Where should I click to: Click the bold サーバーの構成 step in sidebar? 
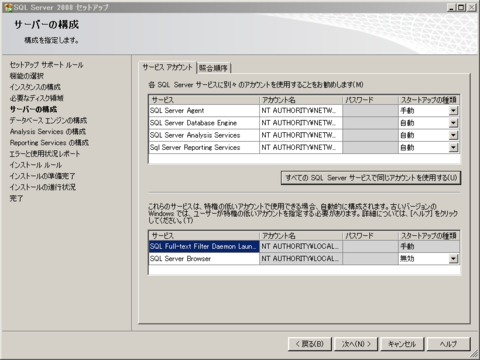(33, 109)
